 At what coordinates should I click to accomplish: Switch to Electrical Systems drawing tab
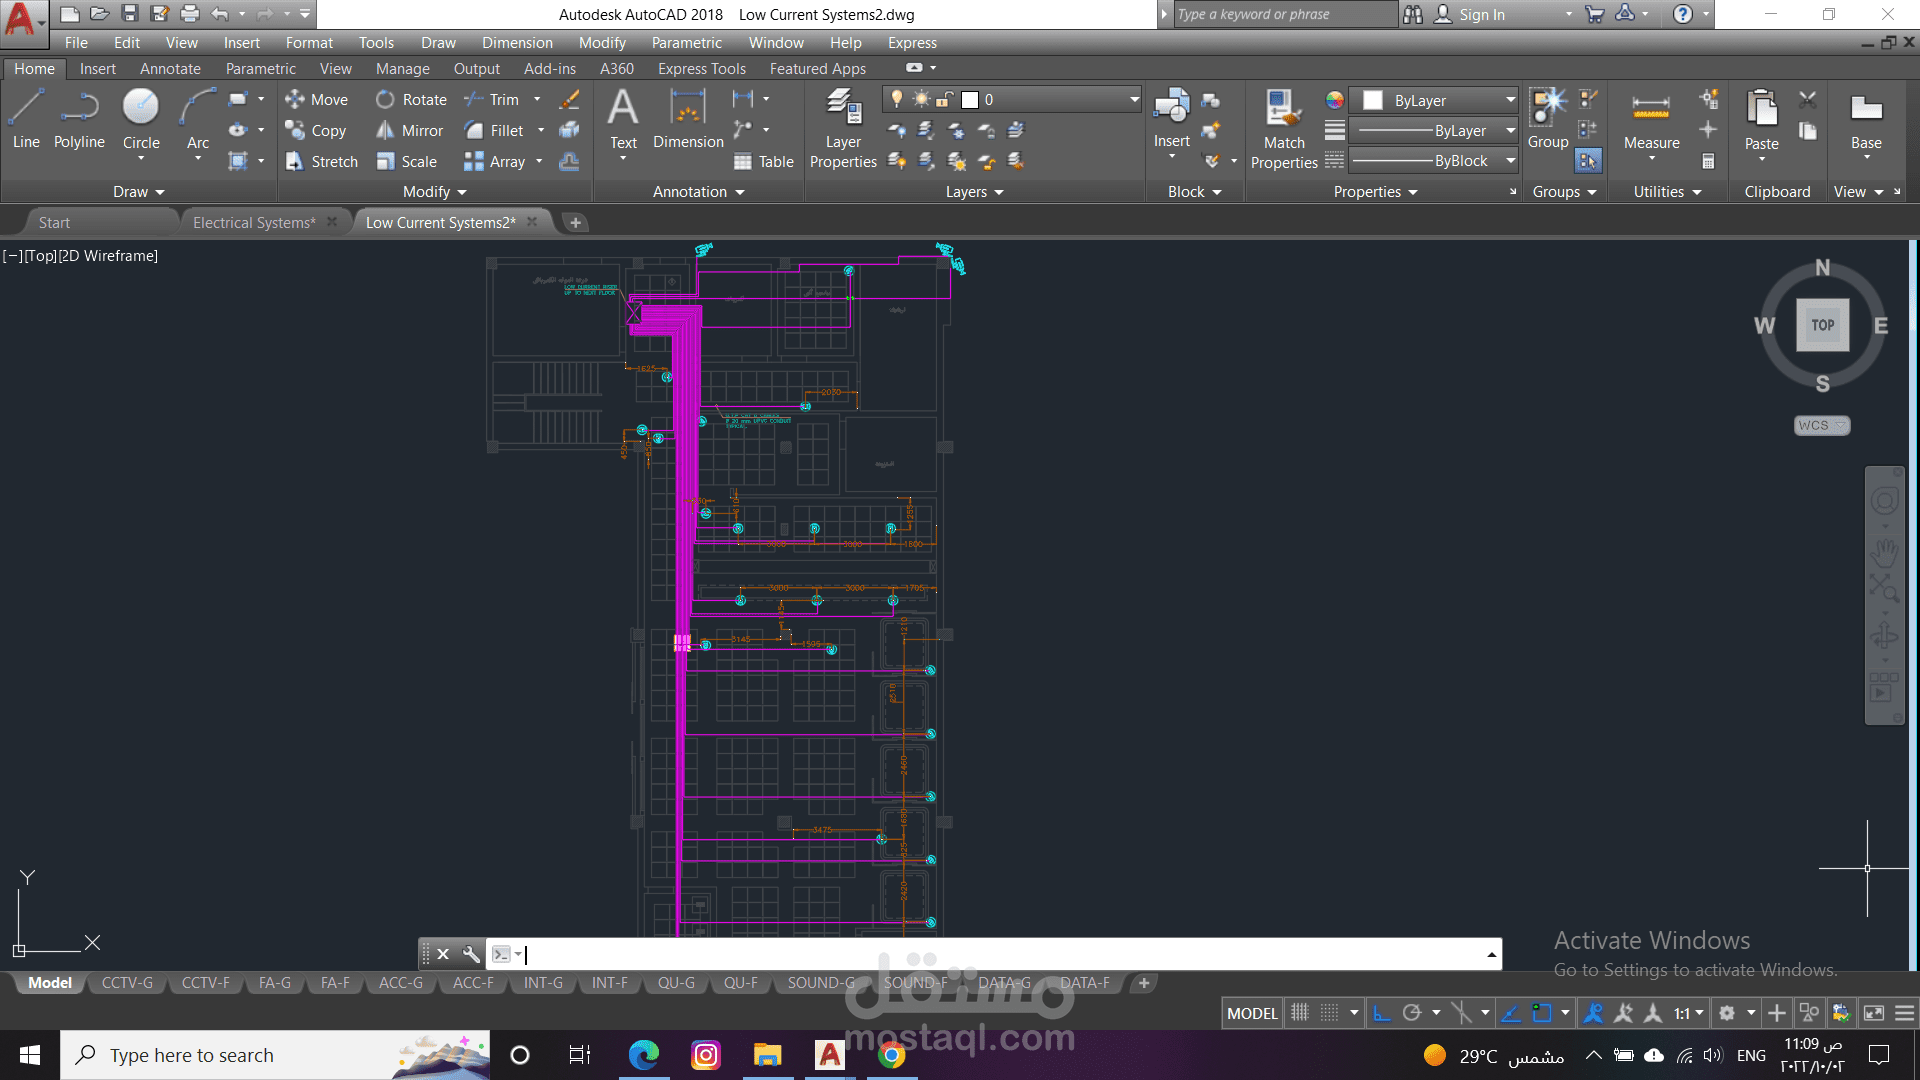pyautogui.click(x=253, y=222)
